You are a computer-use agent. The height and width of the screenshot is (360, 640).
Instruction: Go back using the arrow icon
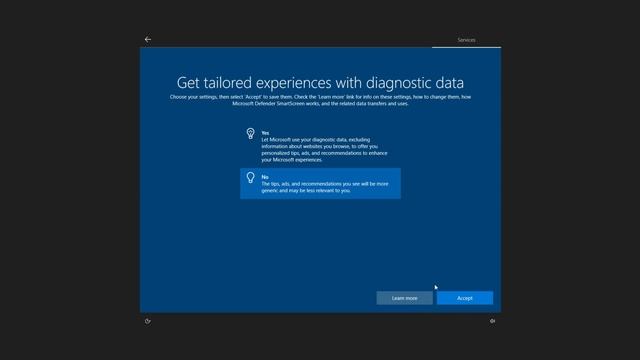point(148,39)
